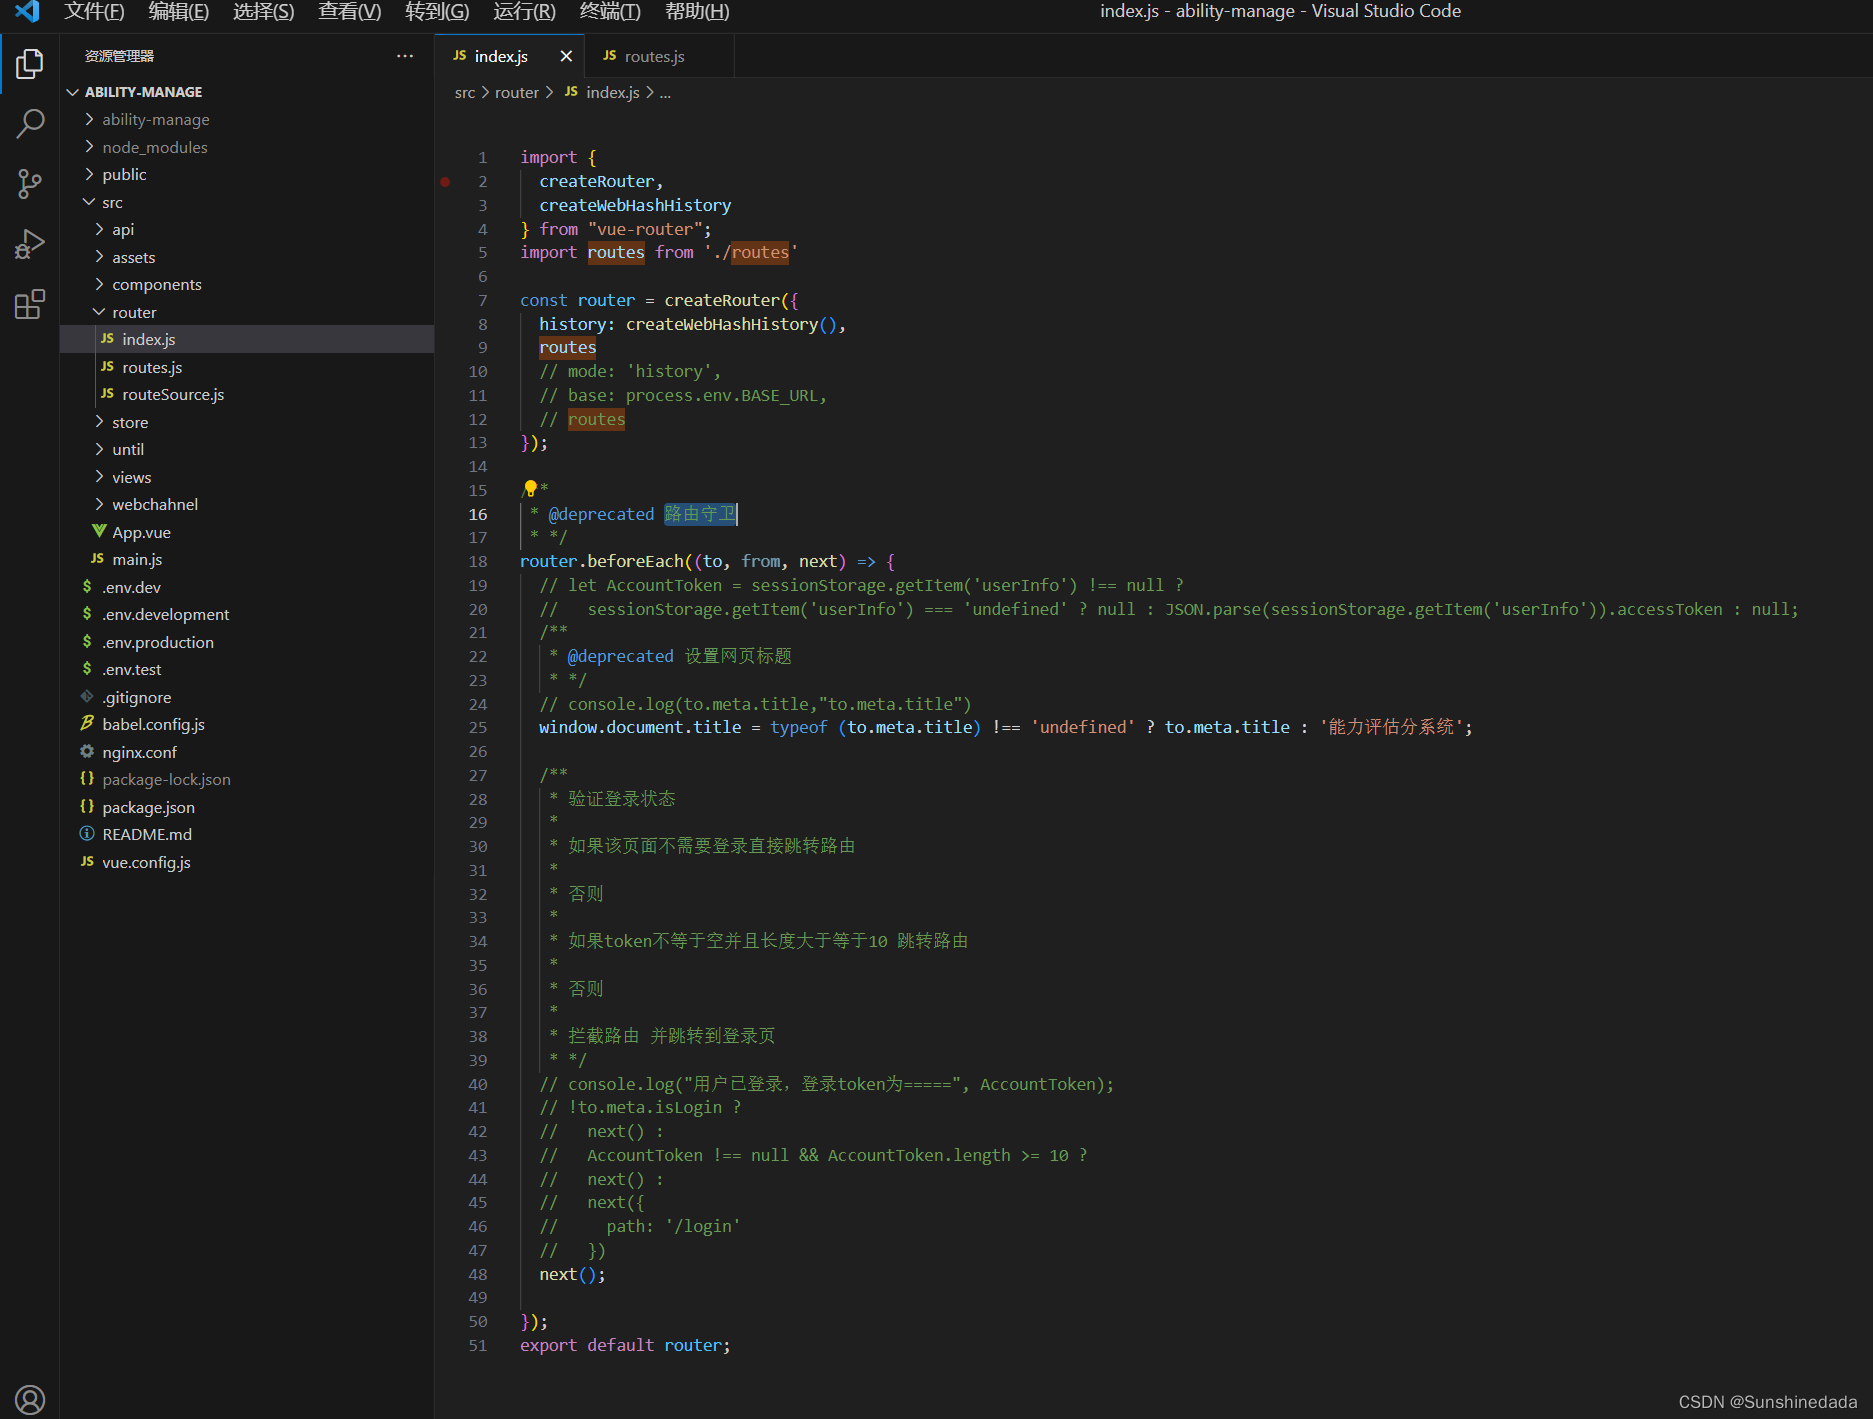Open the 编辑(E) menu

179,11
